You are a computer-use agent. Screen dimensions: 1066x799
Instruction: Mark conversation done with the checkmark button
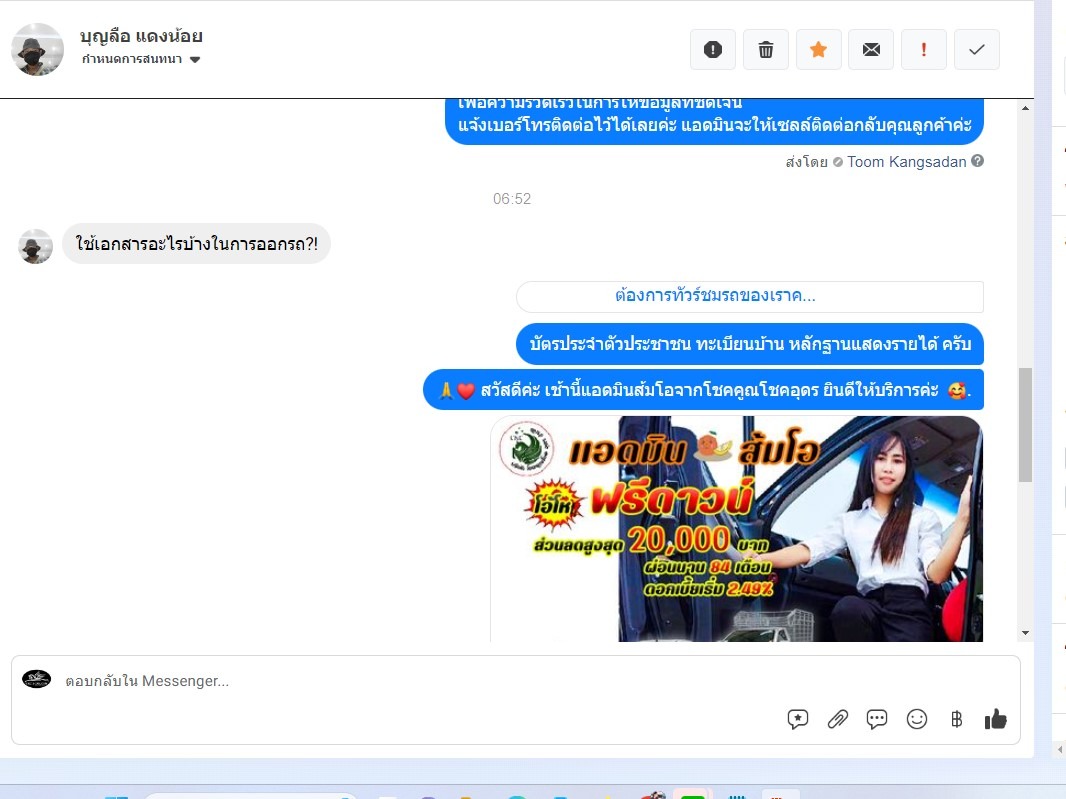977,50
